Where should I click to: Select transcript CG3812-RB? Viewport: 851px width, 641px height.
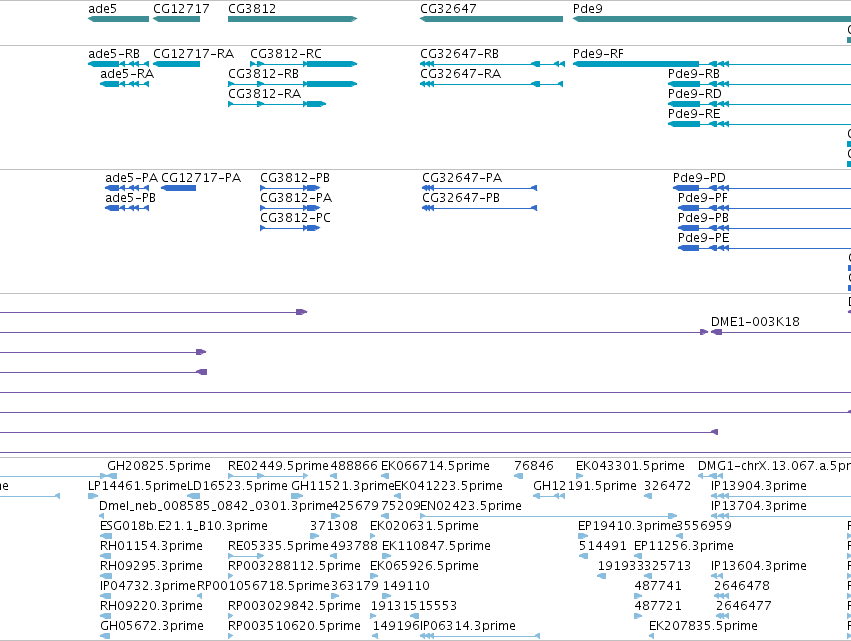pyautogui.click(x=293, y=84)
